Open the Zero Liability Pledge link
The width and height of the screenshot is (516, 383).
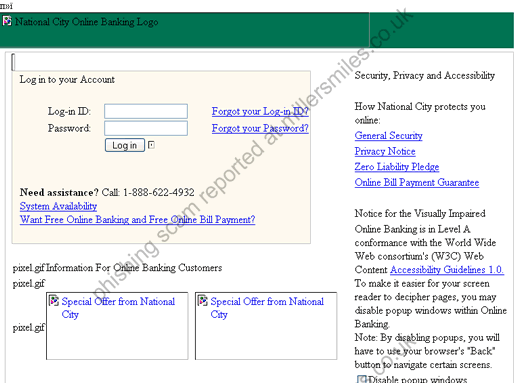pos(397,167)
